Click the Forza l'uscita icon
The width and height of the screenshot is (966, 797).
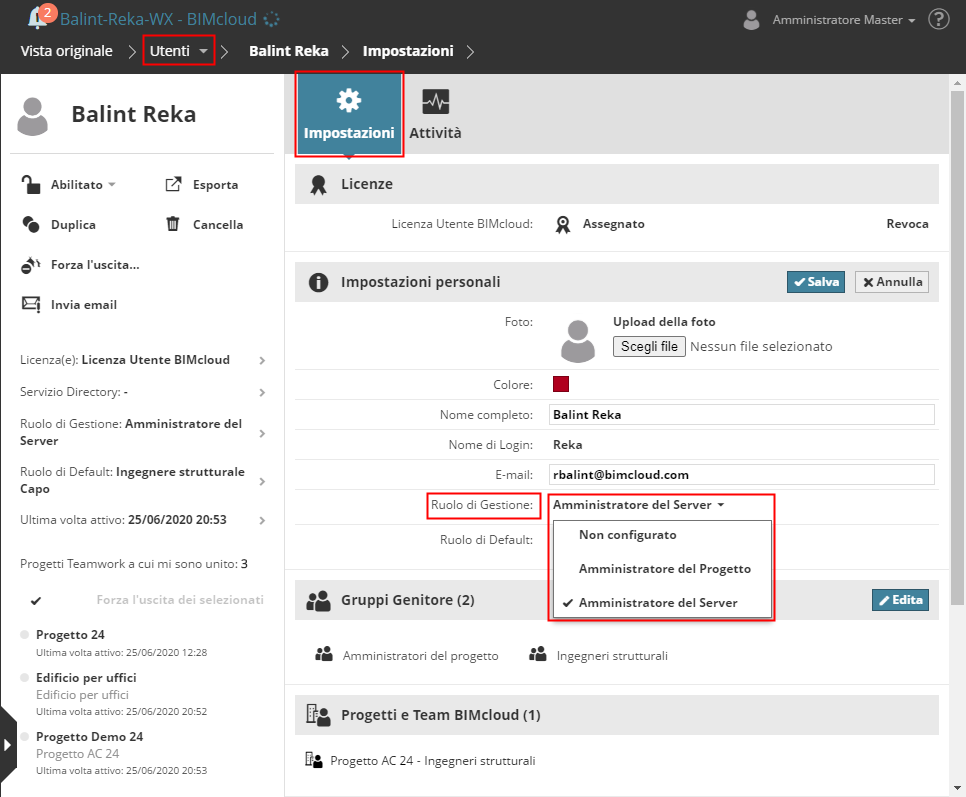[x=31, y=265]
